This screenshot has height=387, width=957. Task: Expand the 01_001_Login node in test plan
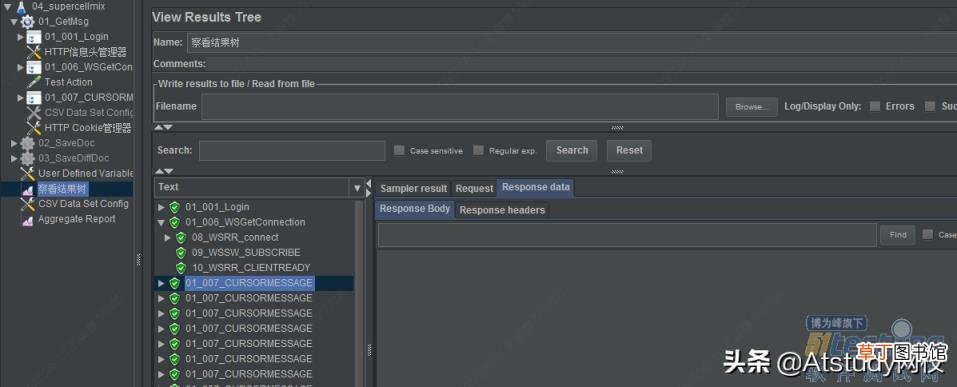pos(21,37)
